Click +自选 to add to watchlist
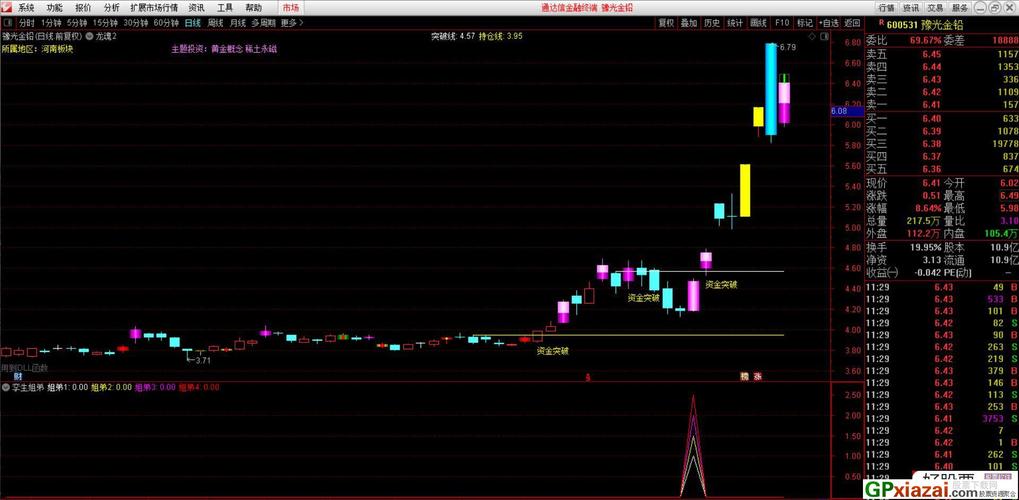1019x500 pixels. coord(829,23)
